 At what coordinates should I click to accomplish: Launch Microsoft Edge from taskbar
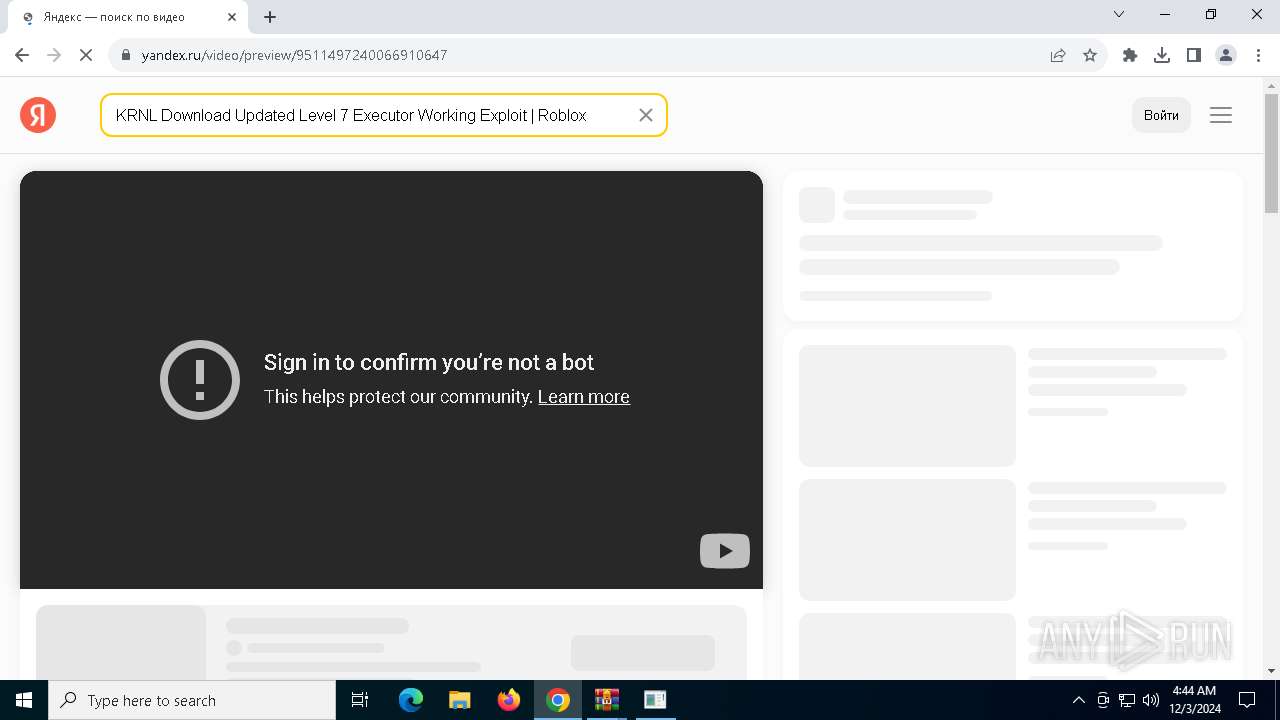tap(411, 700)
